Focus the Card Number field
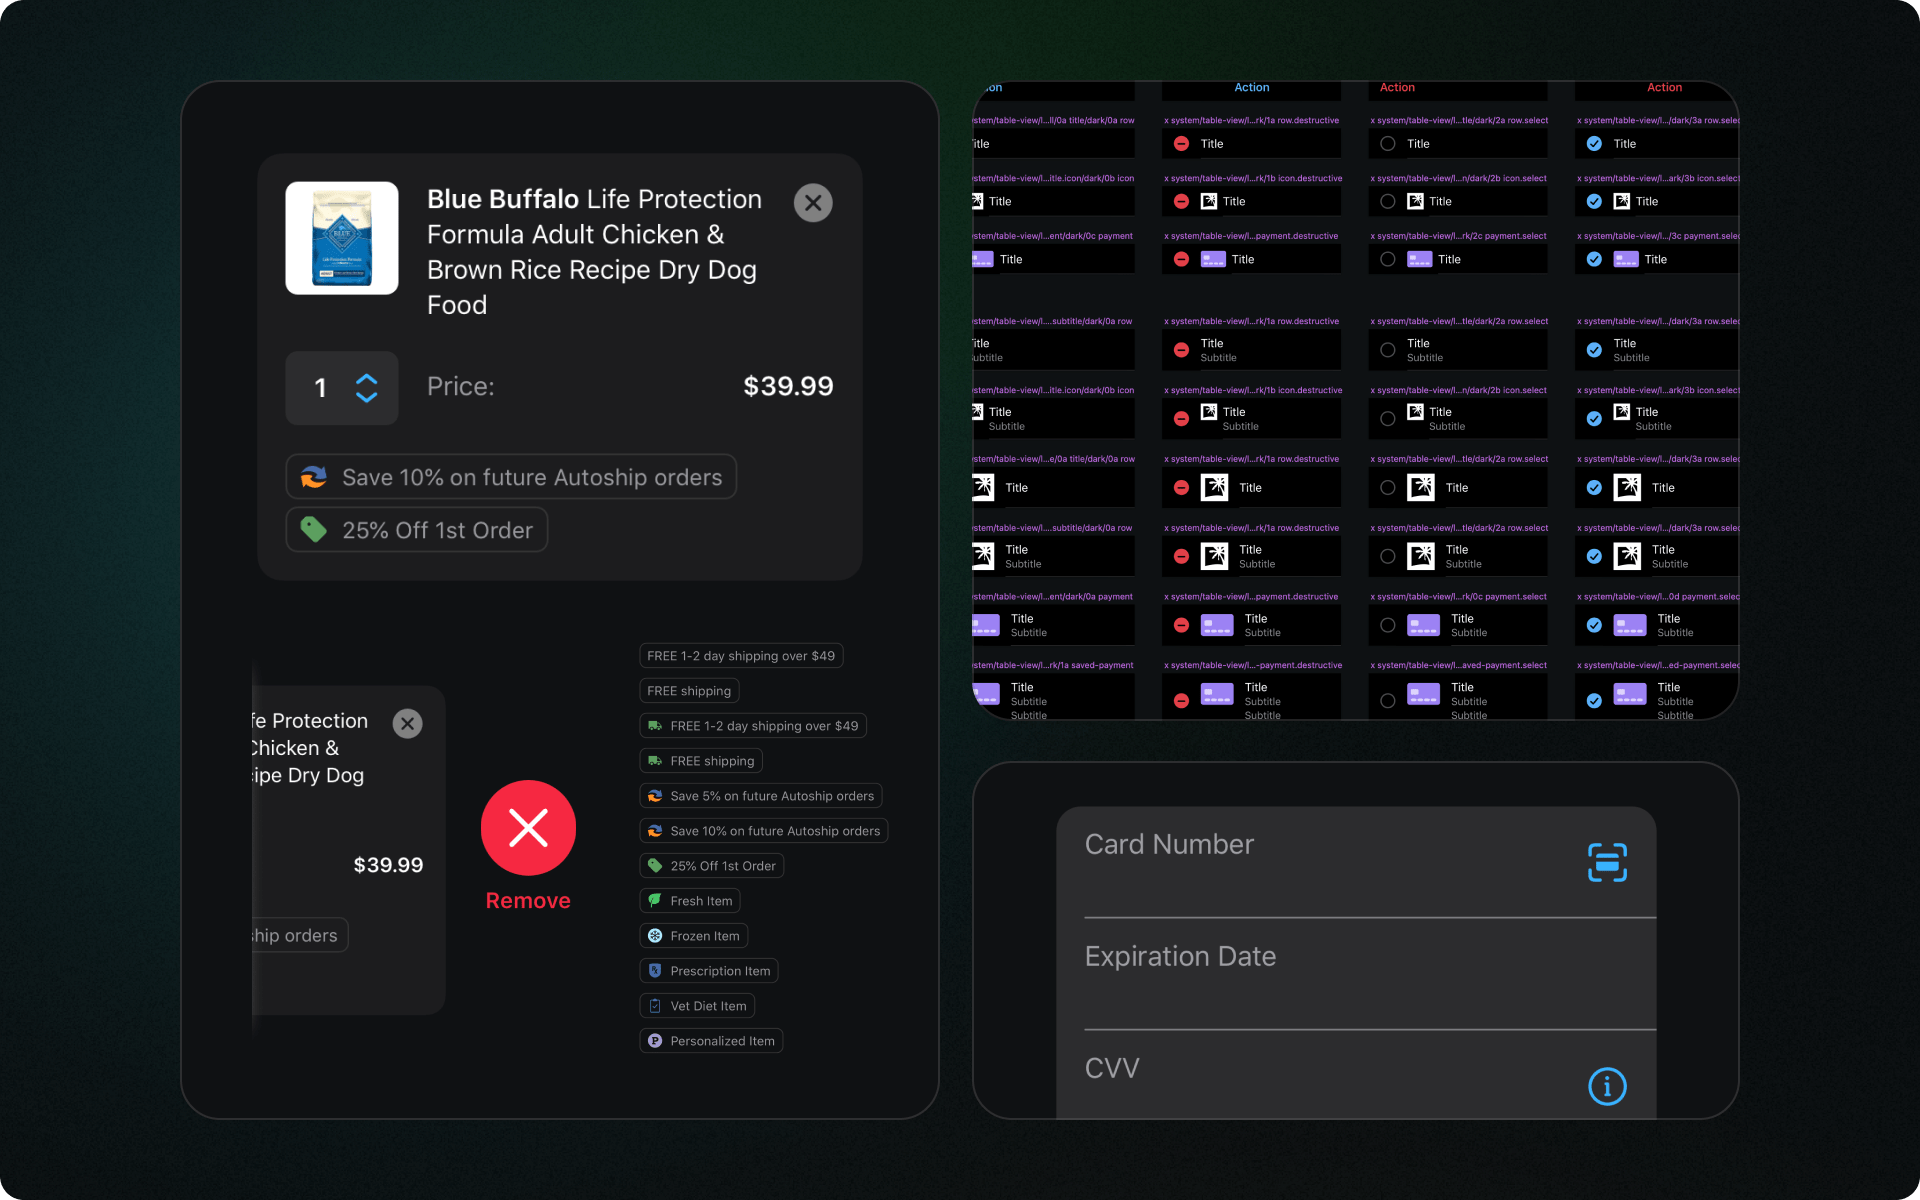Image resolution: width=1920 pixels, height=1200 pixels. click(1356, 862)
